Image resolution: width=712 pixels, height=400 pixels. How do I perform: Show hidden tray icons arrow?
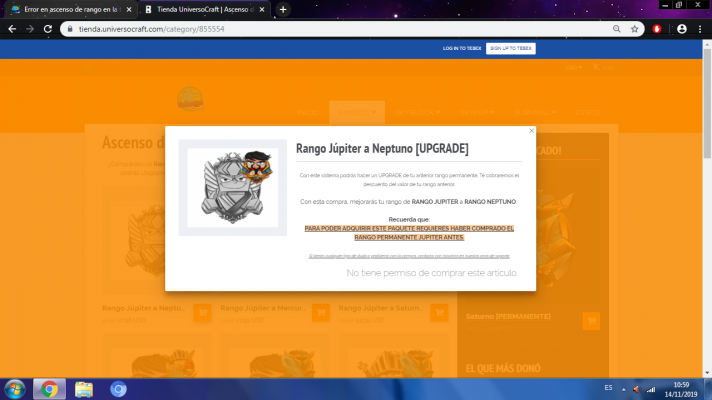point(623,390)
